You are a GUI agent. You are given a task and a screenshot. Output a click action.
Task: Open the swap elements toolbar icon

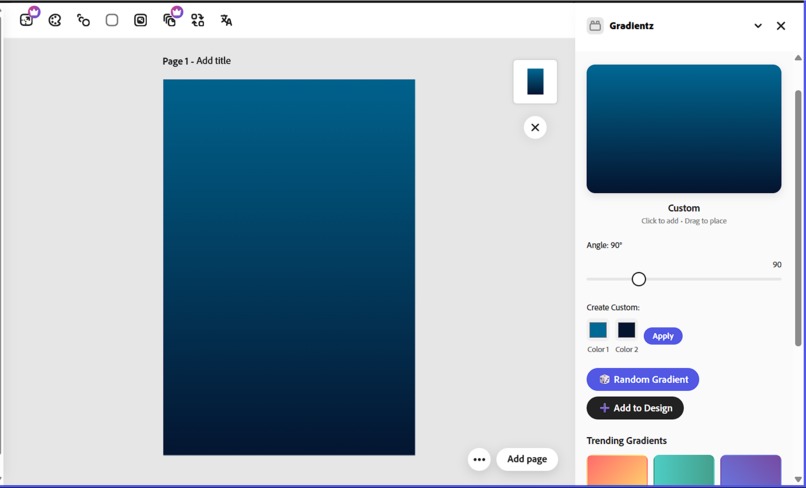197,20
